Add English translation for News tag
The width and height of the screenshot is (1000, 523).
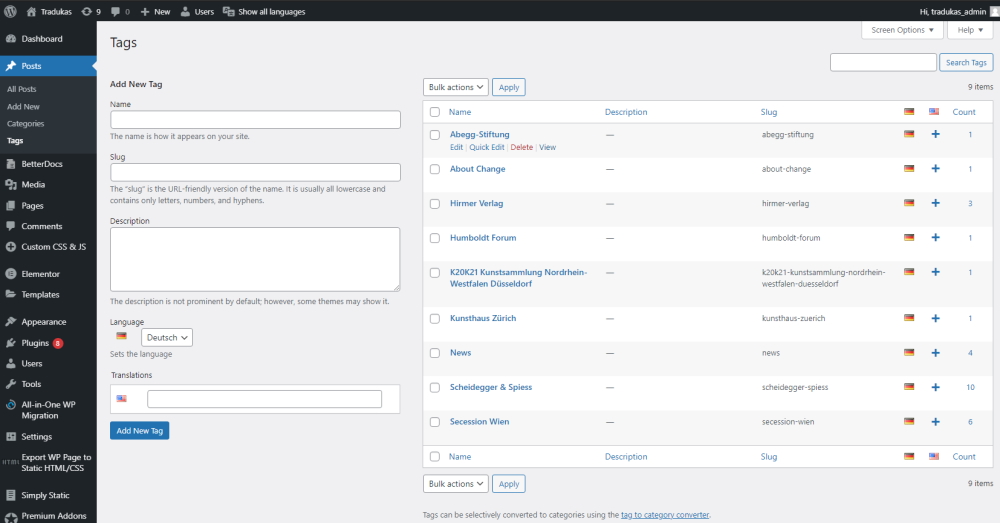pyautogui.click(x=935, y=352)
